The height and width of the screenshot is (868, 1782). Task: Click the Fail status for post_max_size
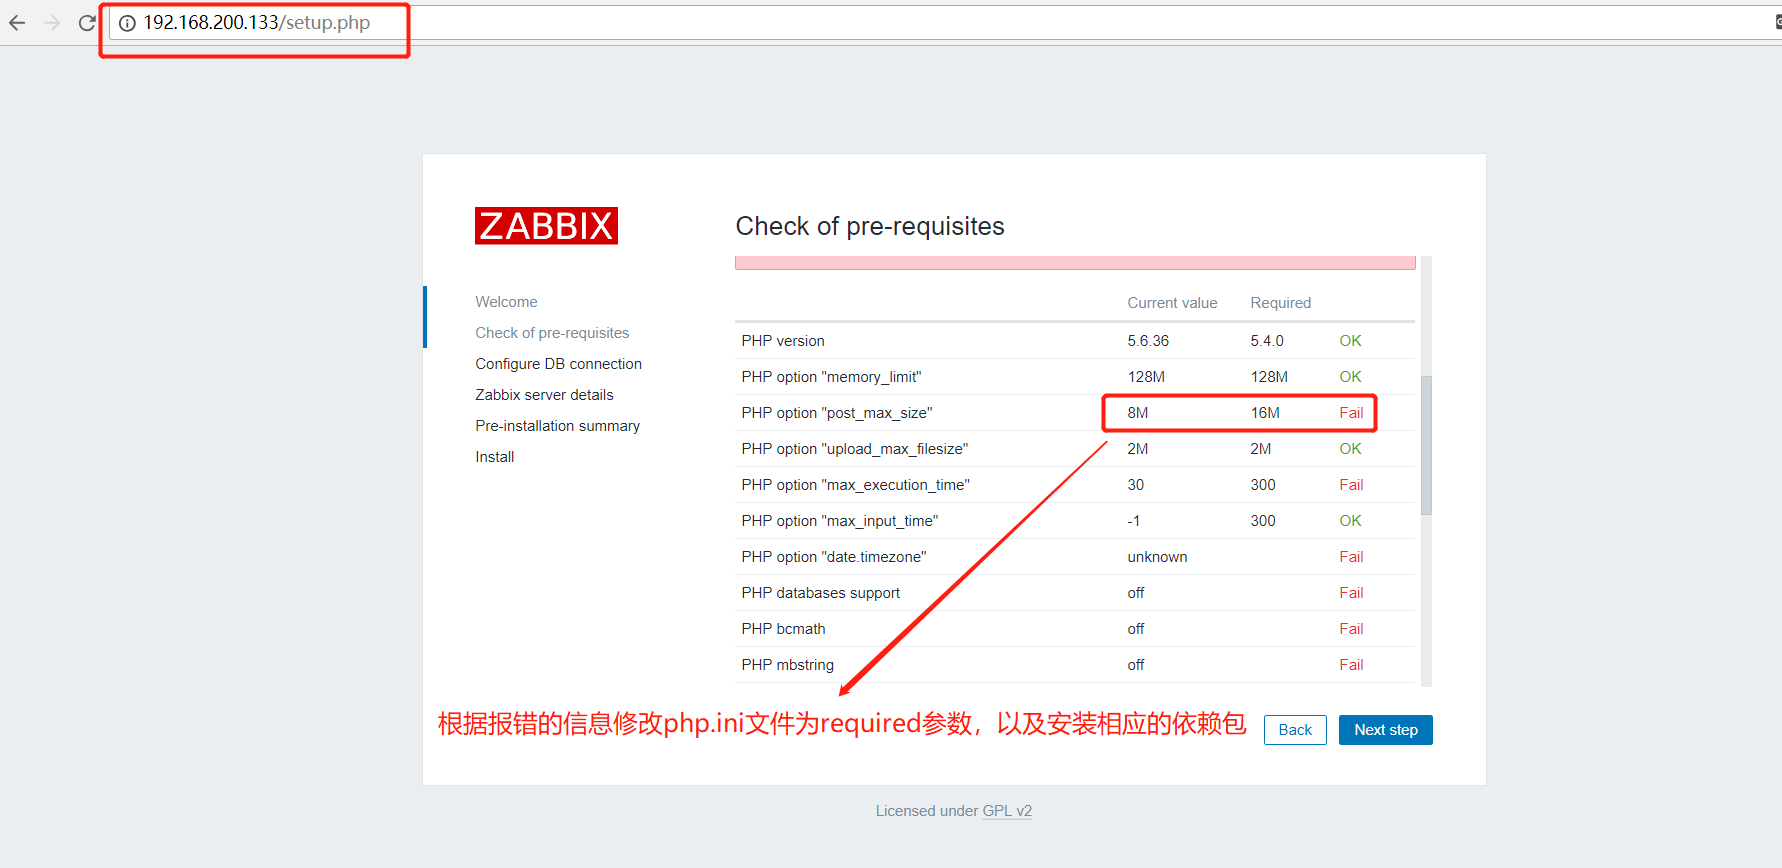click(1351, 413)
